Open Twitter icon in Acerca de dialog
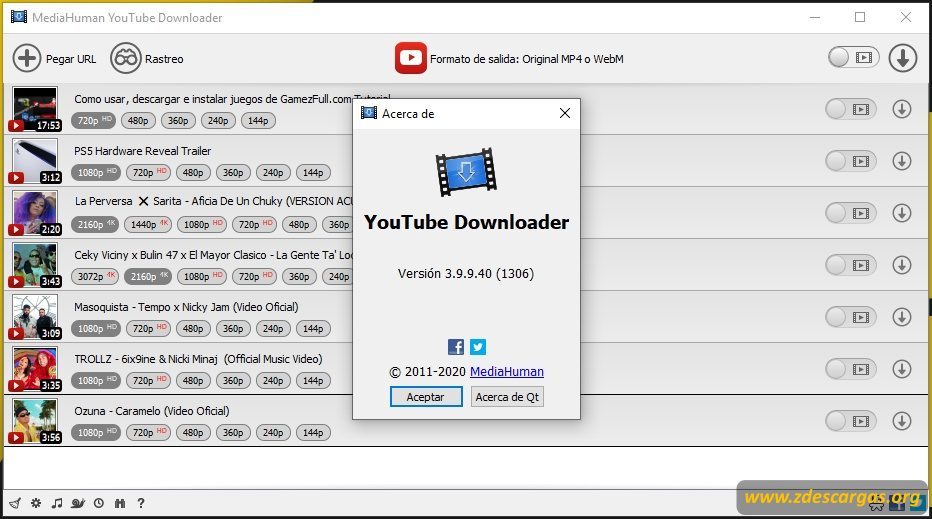This screenshot has width=932, height=519. 478,347
